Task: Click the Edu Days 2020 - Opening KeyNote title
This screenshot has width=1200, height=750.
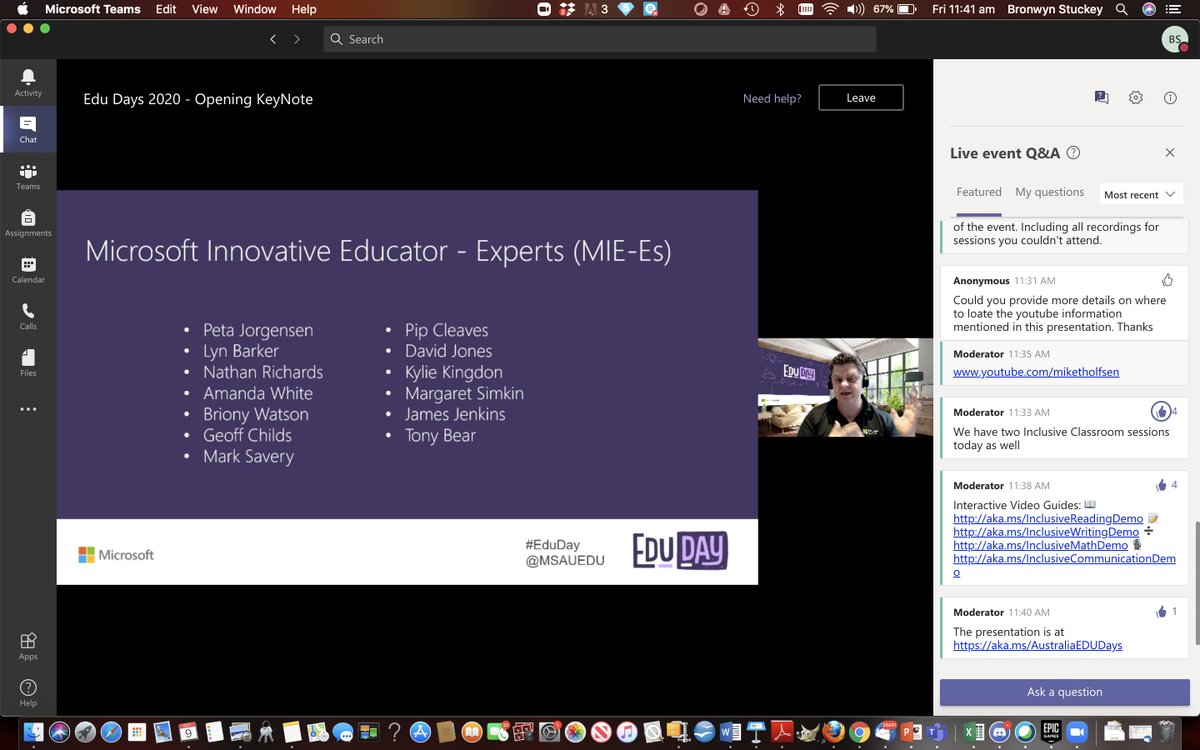Action: click(198, 99)
